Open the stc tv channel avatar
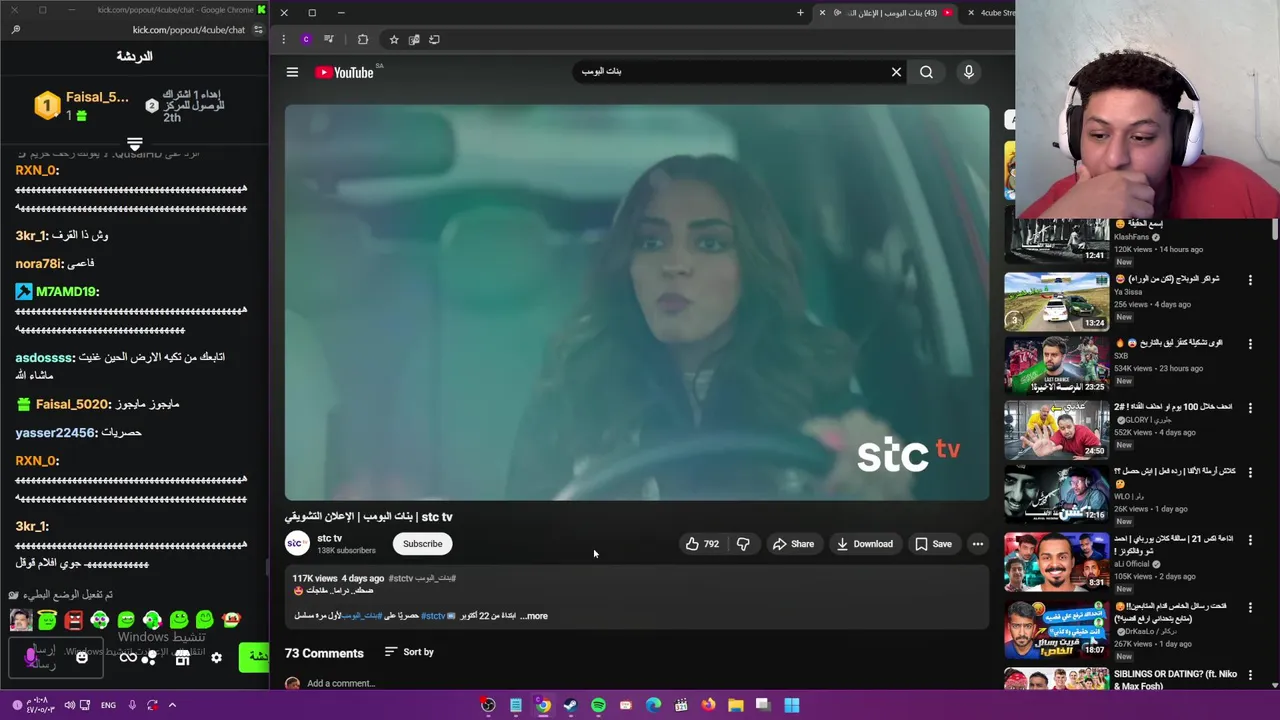 [297, 543]
